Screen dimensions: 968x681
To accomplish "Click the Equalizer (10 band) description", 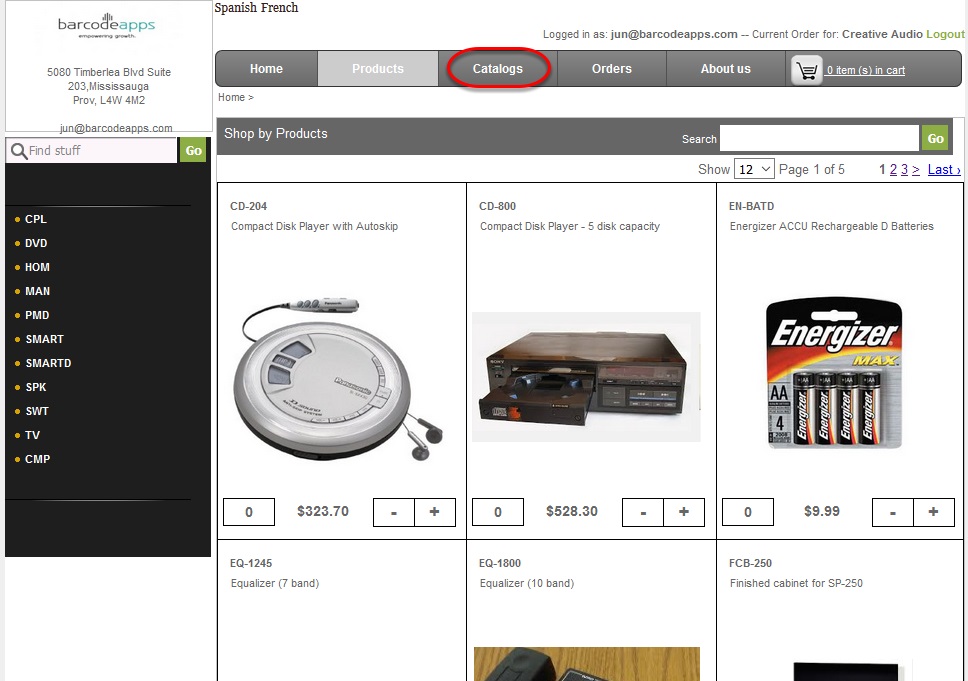I will click(527, 583).
